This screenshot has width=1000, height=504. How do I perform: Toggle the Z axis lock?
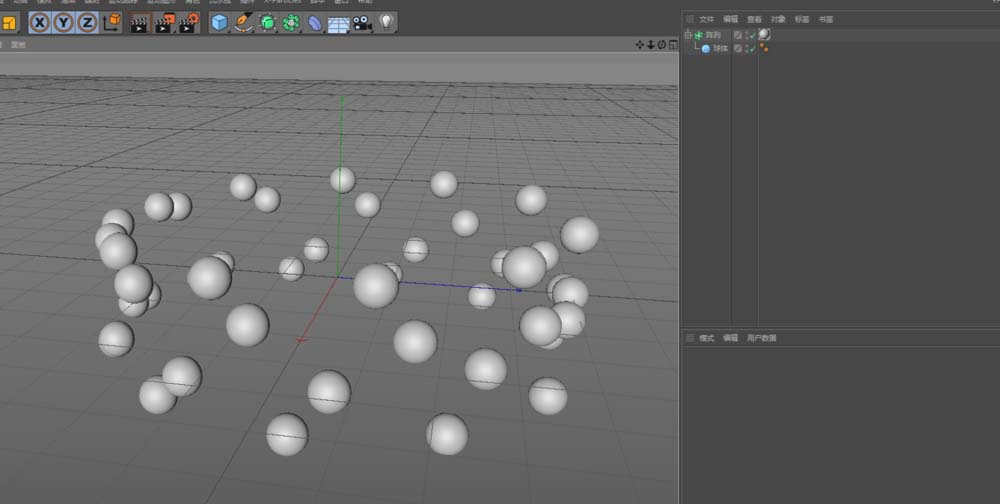point(88,22)
